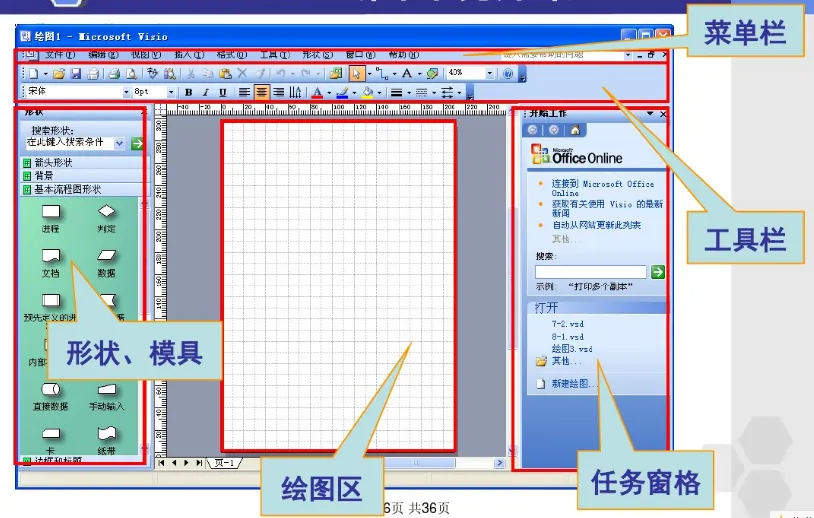
Task: Save the drawing with the floppy icon
Action: [x=76, y=74]
